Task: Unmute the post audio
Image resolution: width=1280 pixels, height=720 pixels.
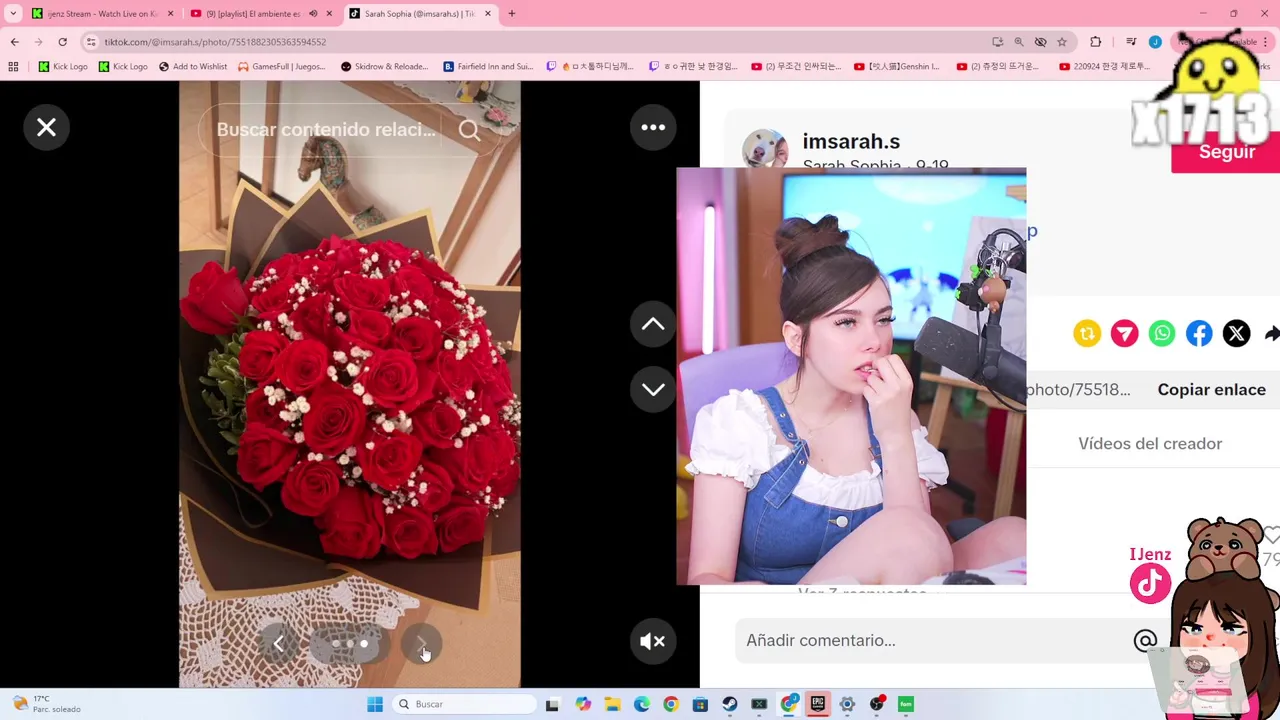Action: pos(653,642)
